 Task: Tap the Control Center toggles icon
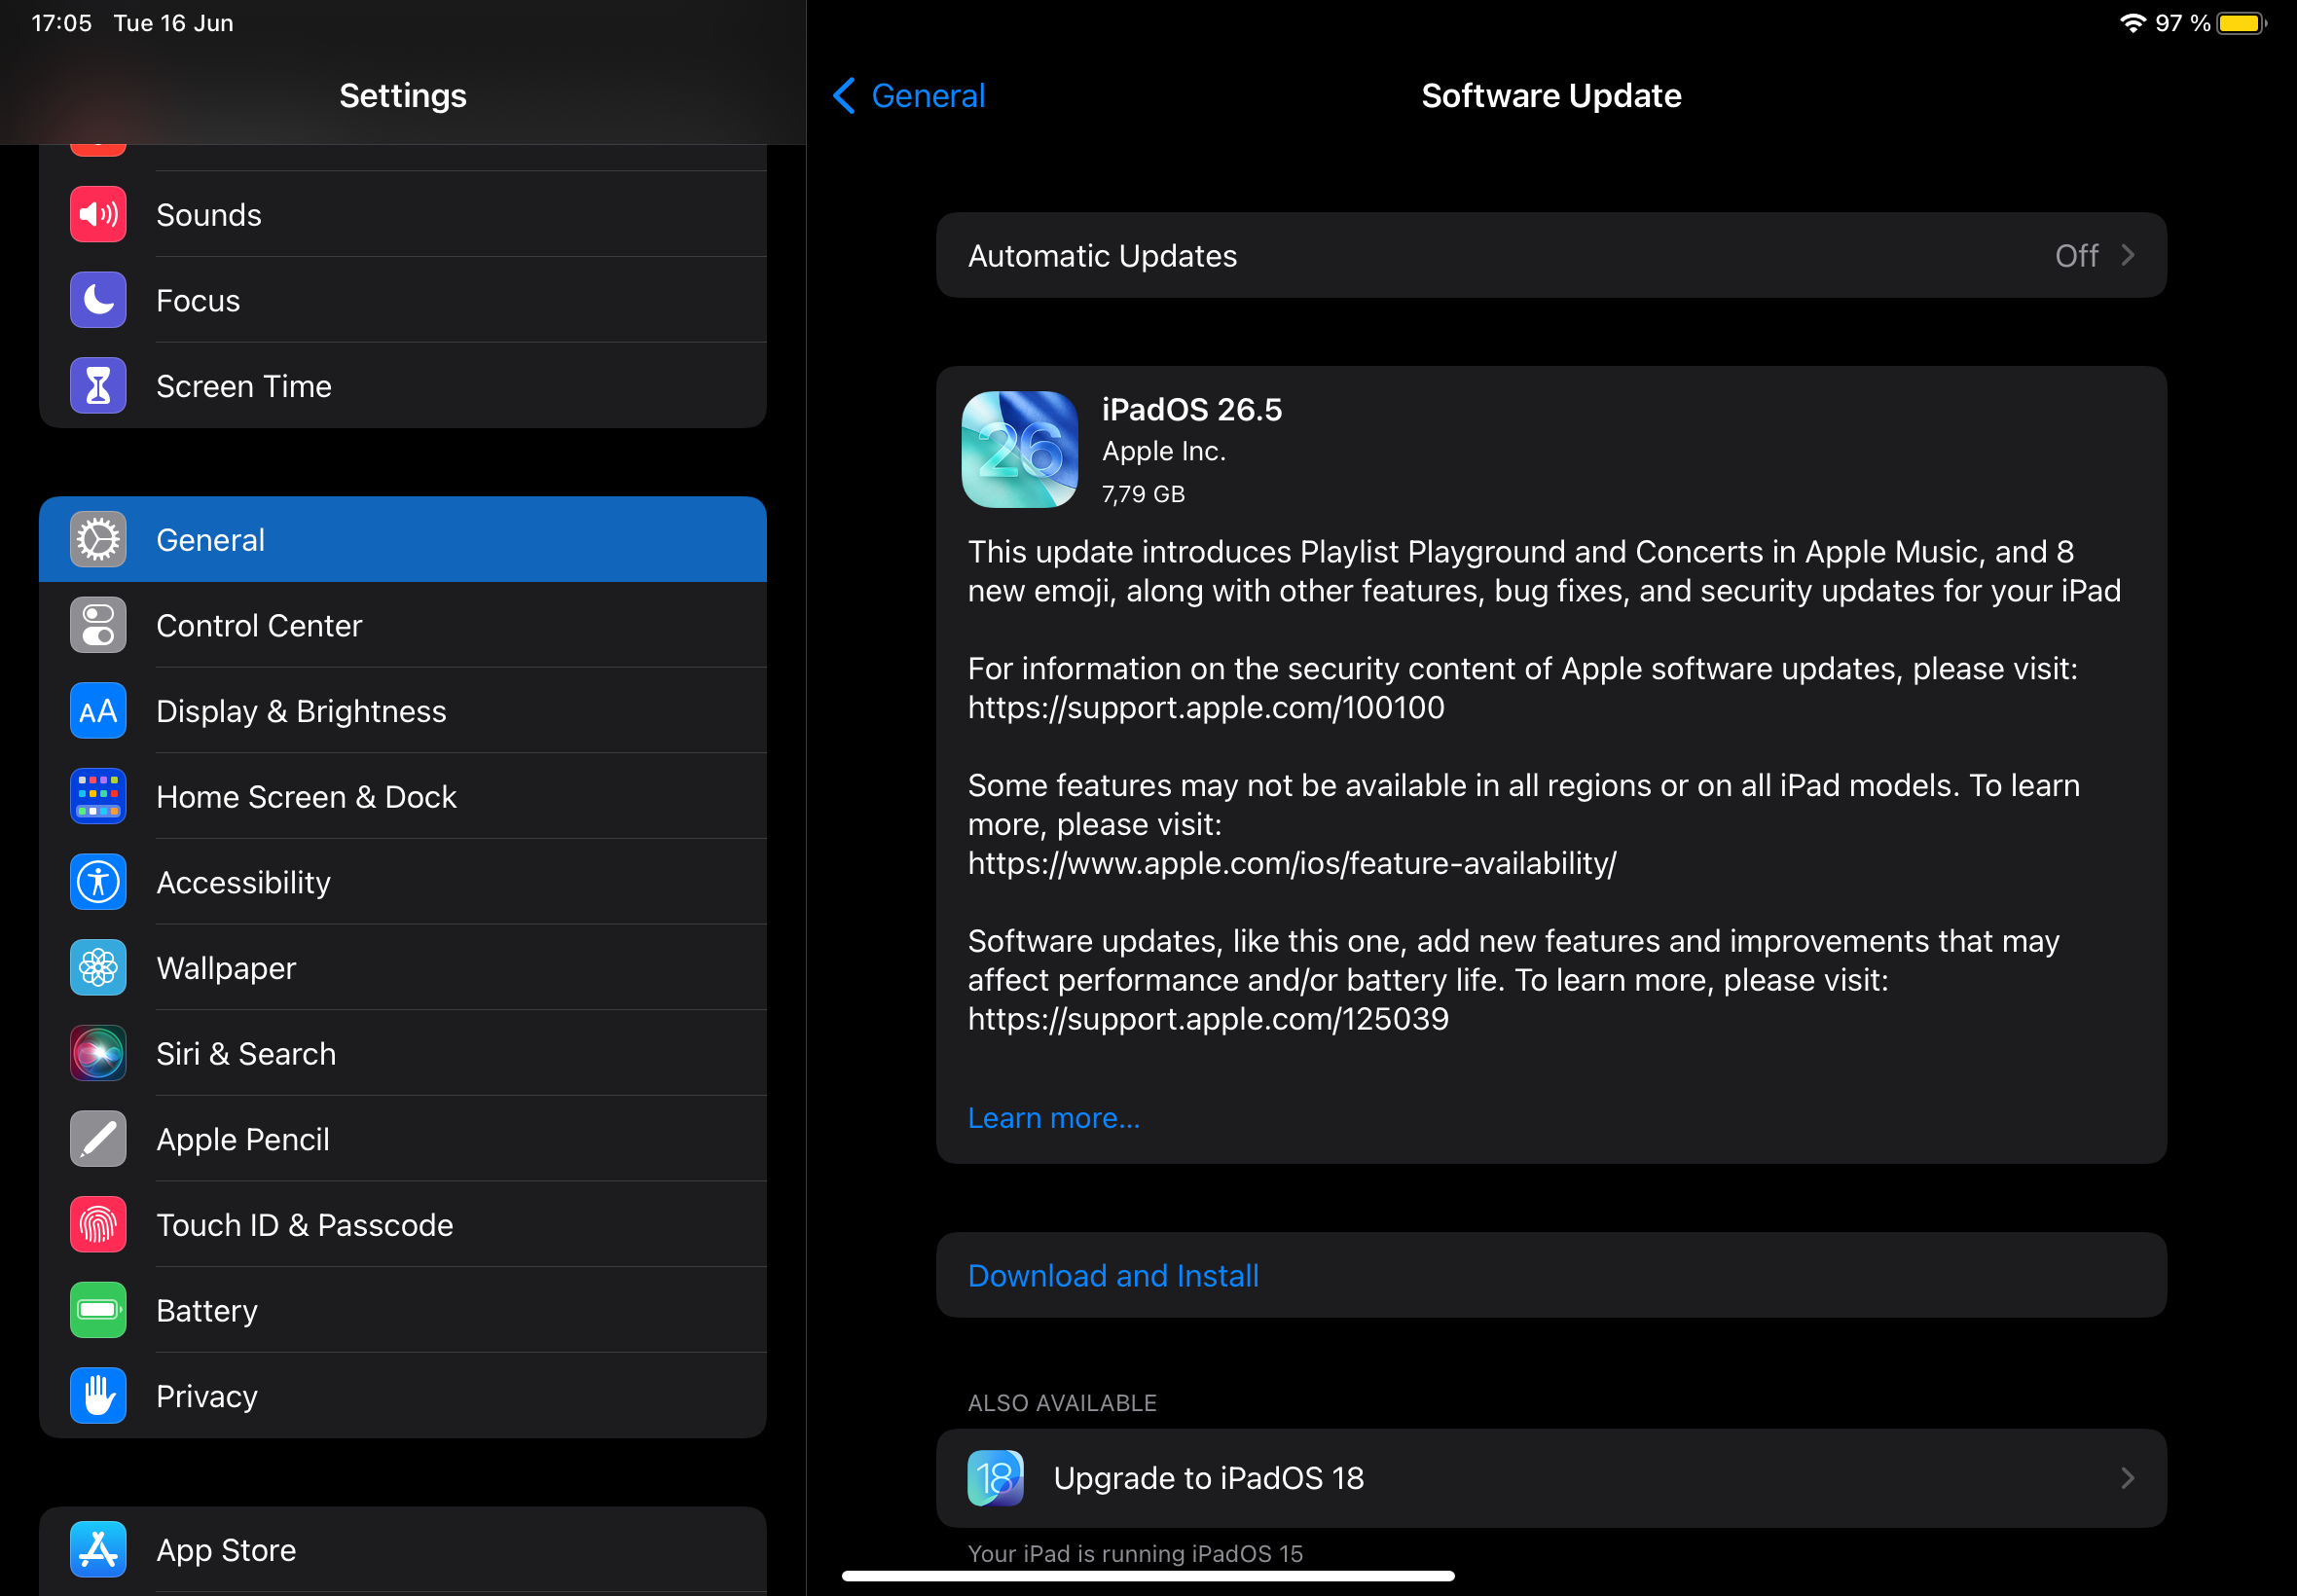[98, 625]
